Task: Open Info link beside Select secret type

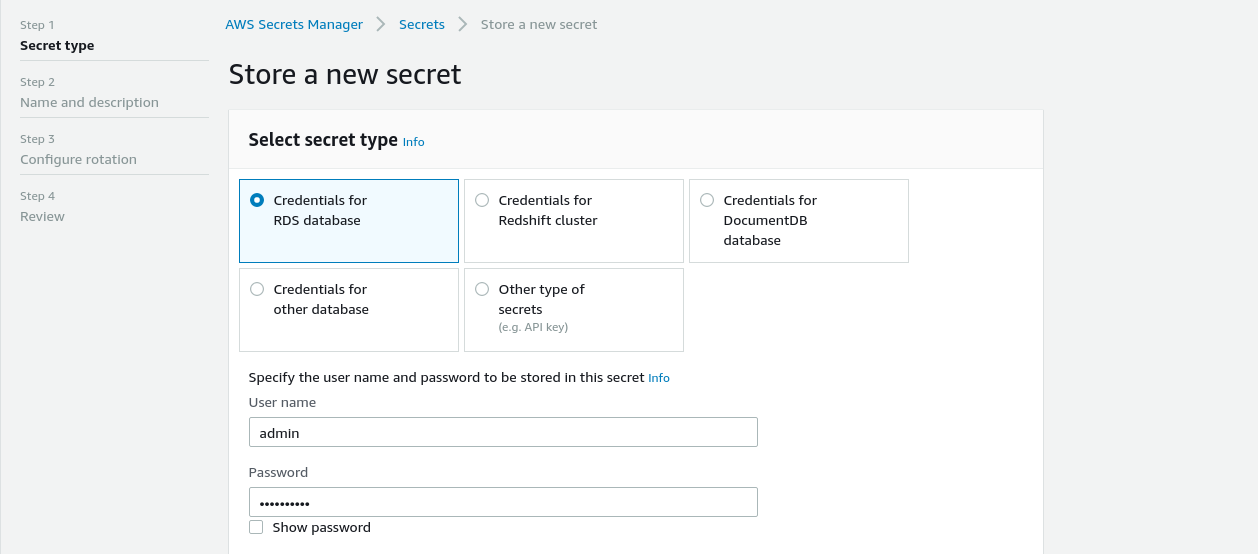Action: (x=413, y=142)
